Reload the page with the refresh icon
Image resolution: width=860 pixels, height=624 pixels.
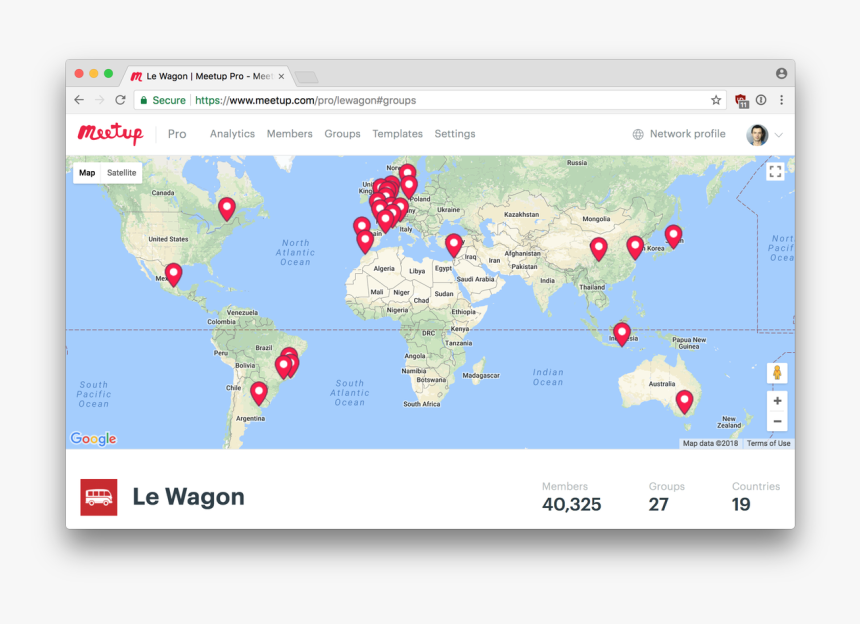pos(120,100)
